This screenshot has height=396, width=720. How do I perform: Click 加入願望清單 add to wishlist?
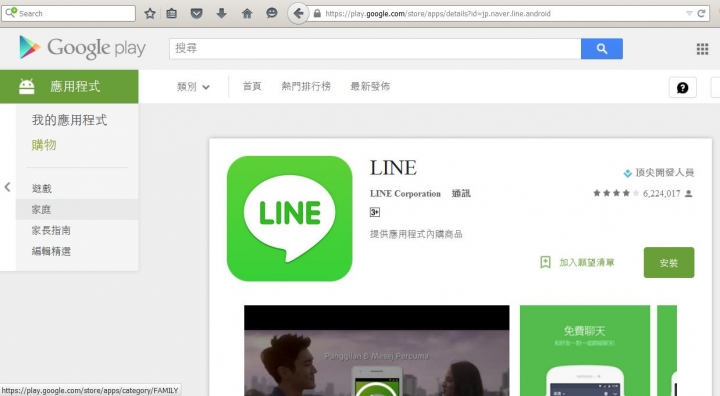586,263
